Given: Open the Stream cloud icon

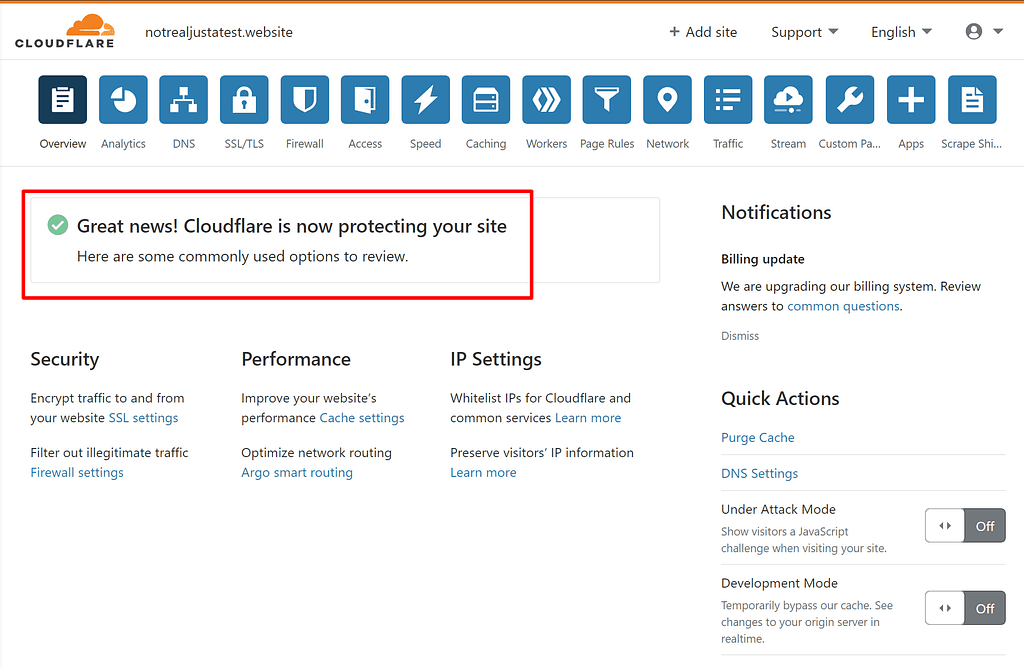Looking at the screenshot, I should click(787, 99).
